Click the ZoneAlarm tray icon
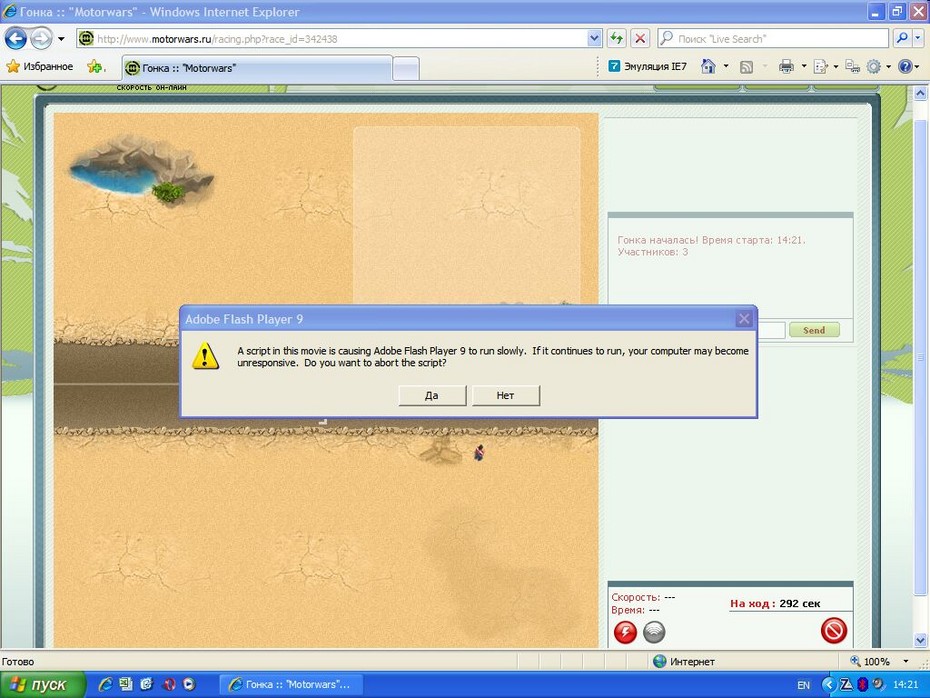 [846, 684]
